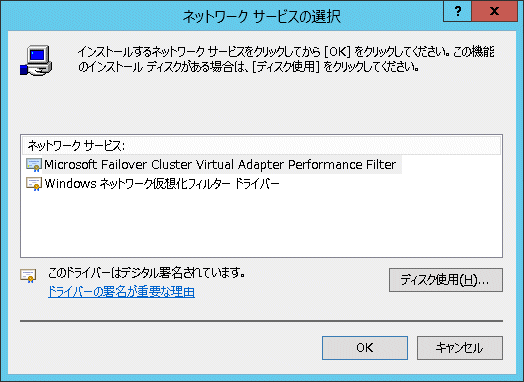Screen dimensions: 524x382
Task: Click the instruction text about installing network services
Action: [x=286, y=59]
